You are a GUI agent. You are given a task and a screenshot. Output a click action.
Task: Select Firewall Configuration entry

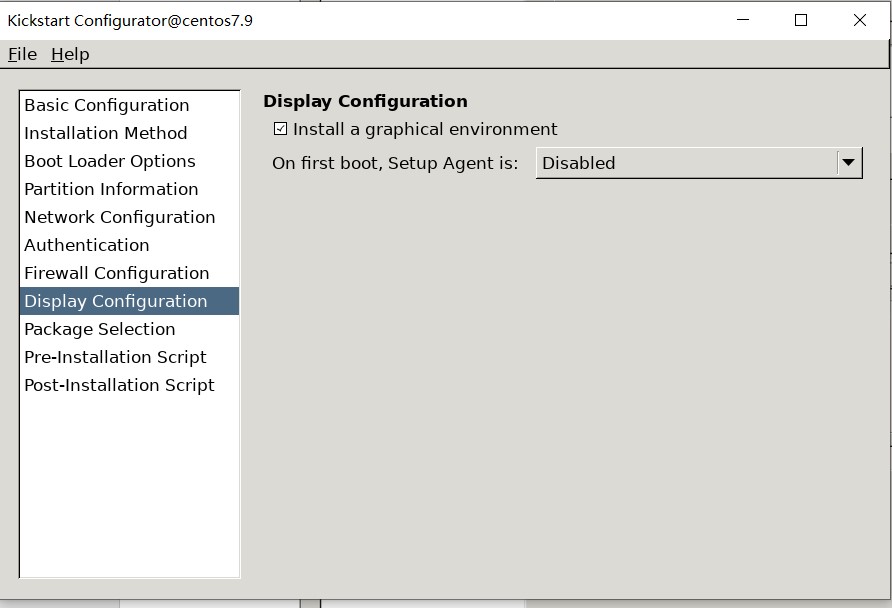point(116,273)
